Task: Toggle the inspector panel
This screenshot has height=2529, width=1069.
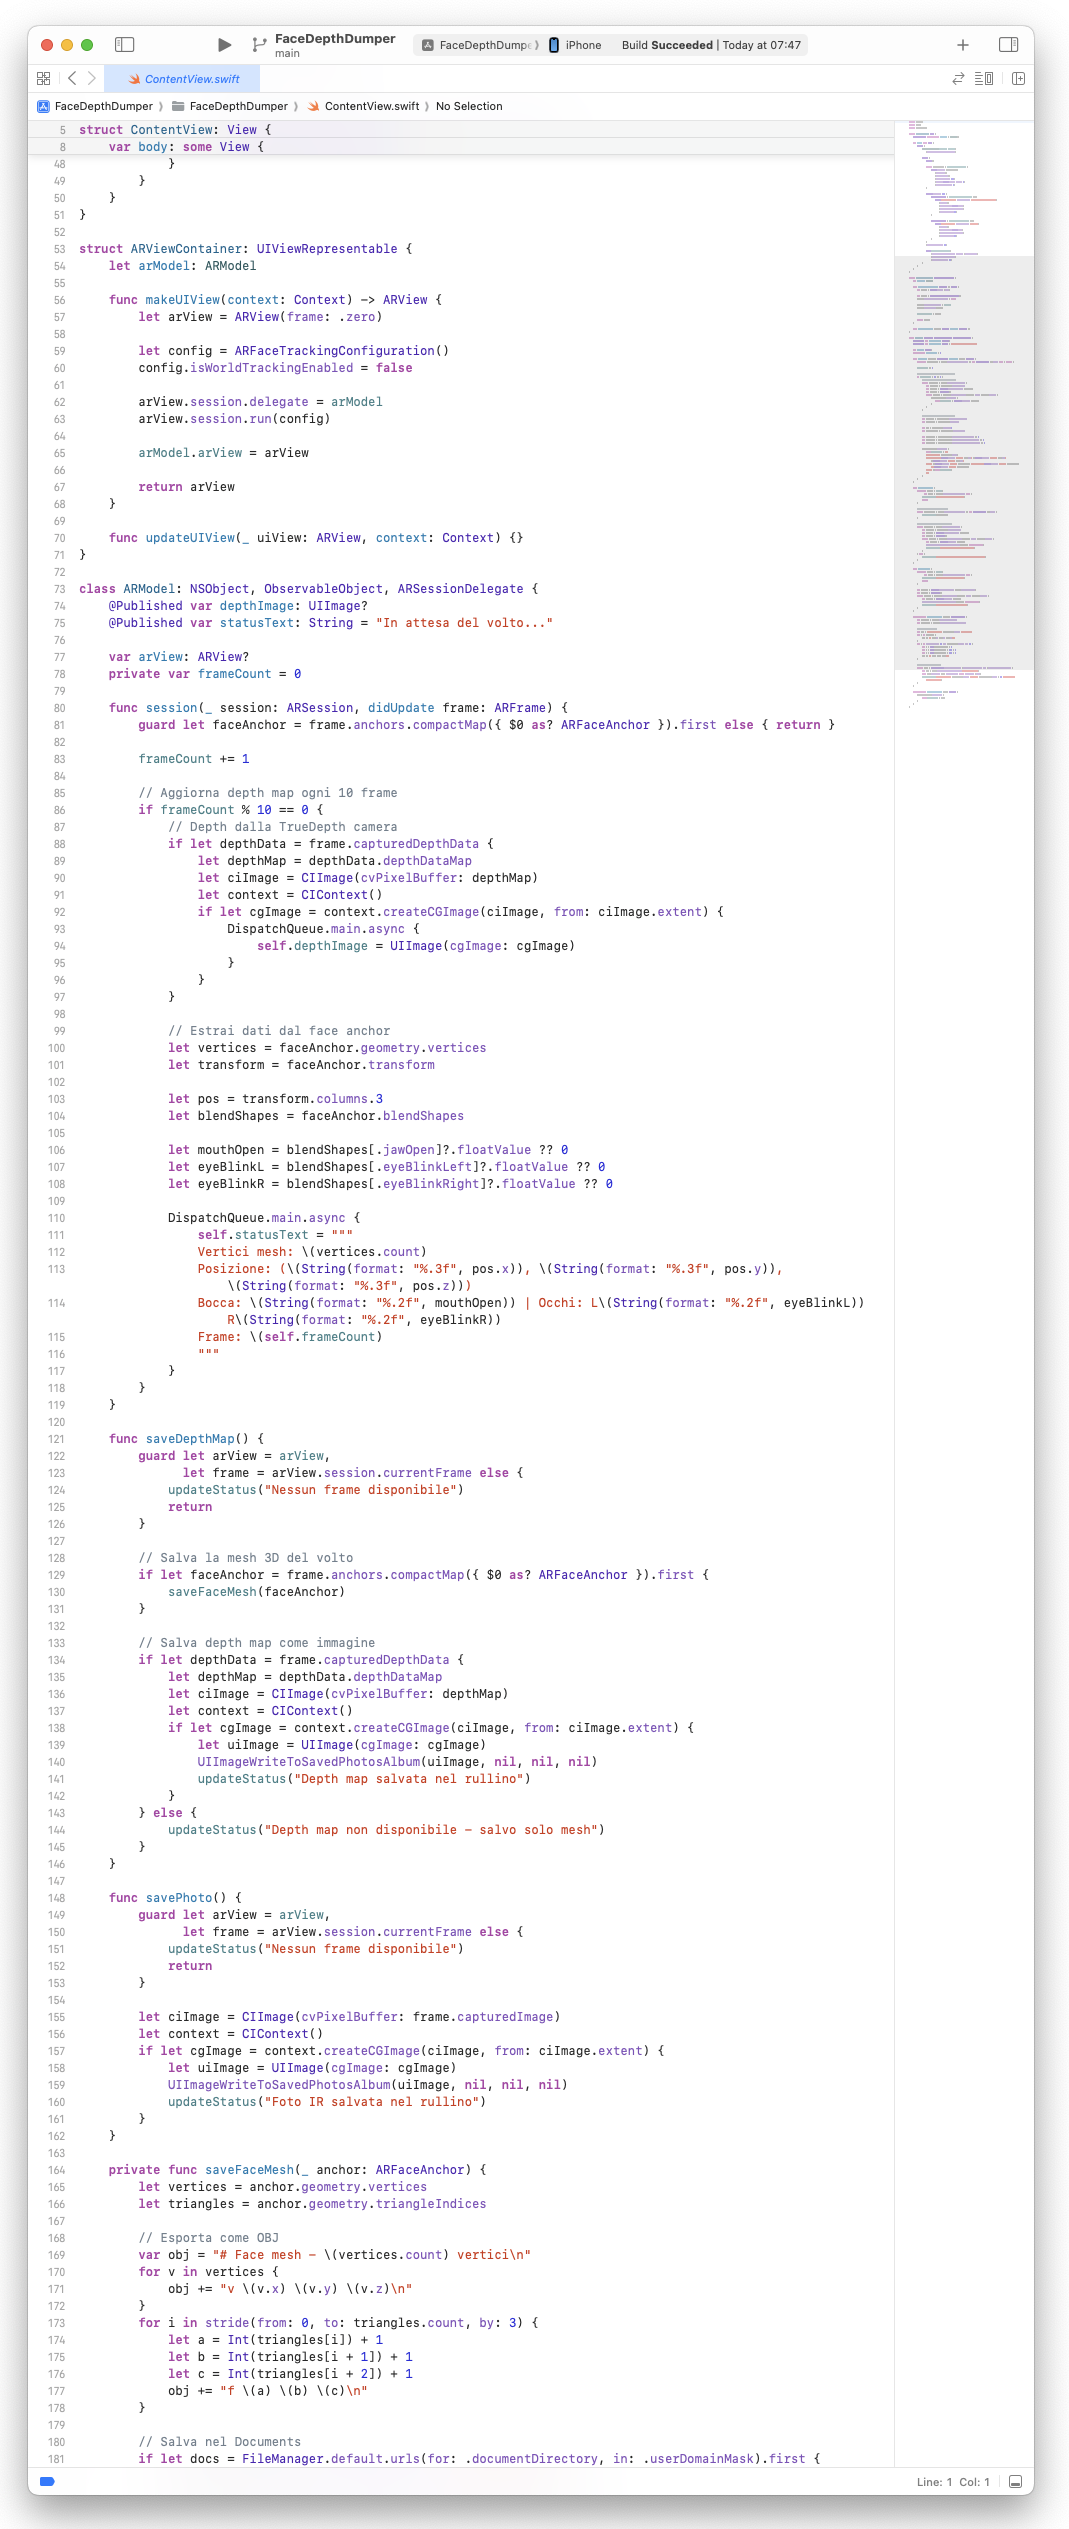Action: point(1008,45)
